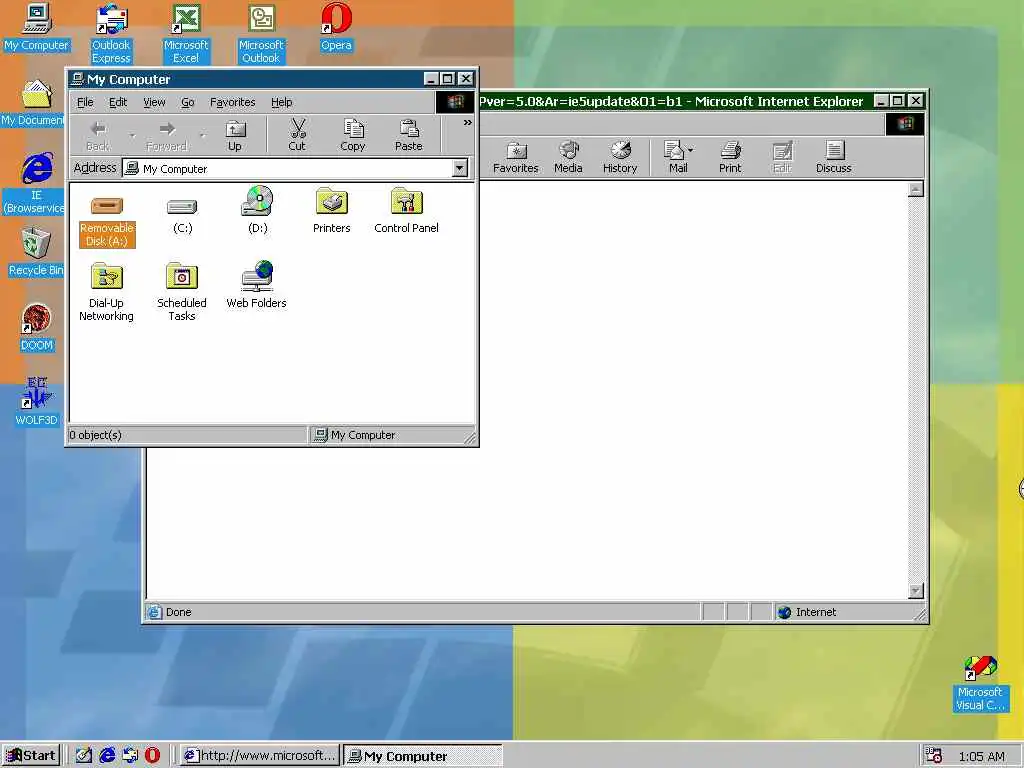Screen dimensions: 1024x768
Task: Switch to the microsoft.com taskbar button
Action: point(260,756)
